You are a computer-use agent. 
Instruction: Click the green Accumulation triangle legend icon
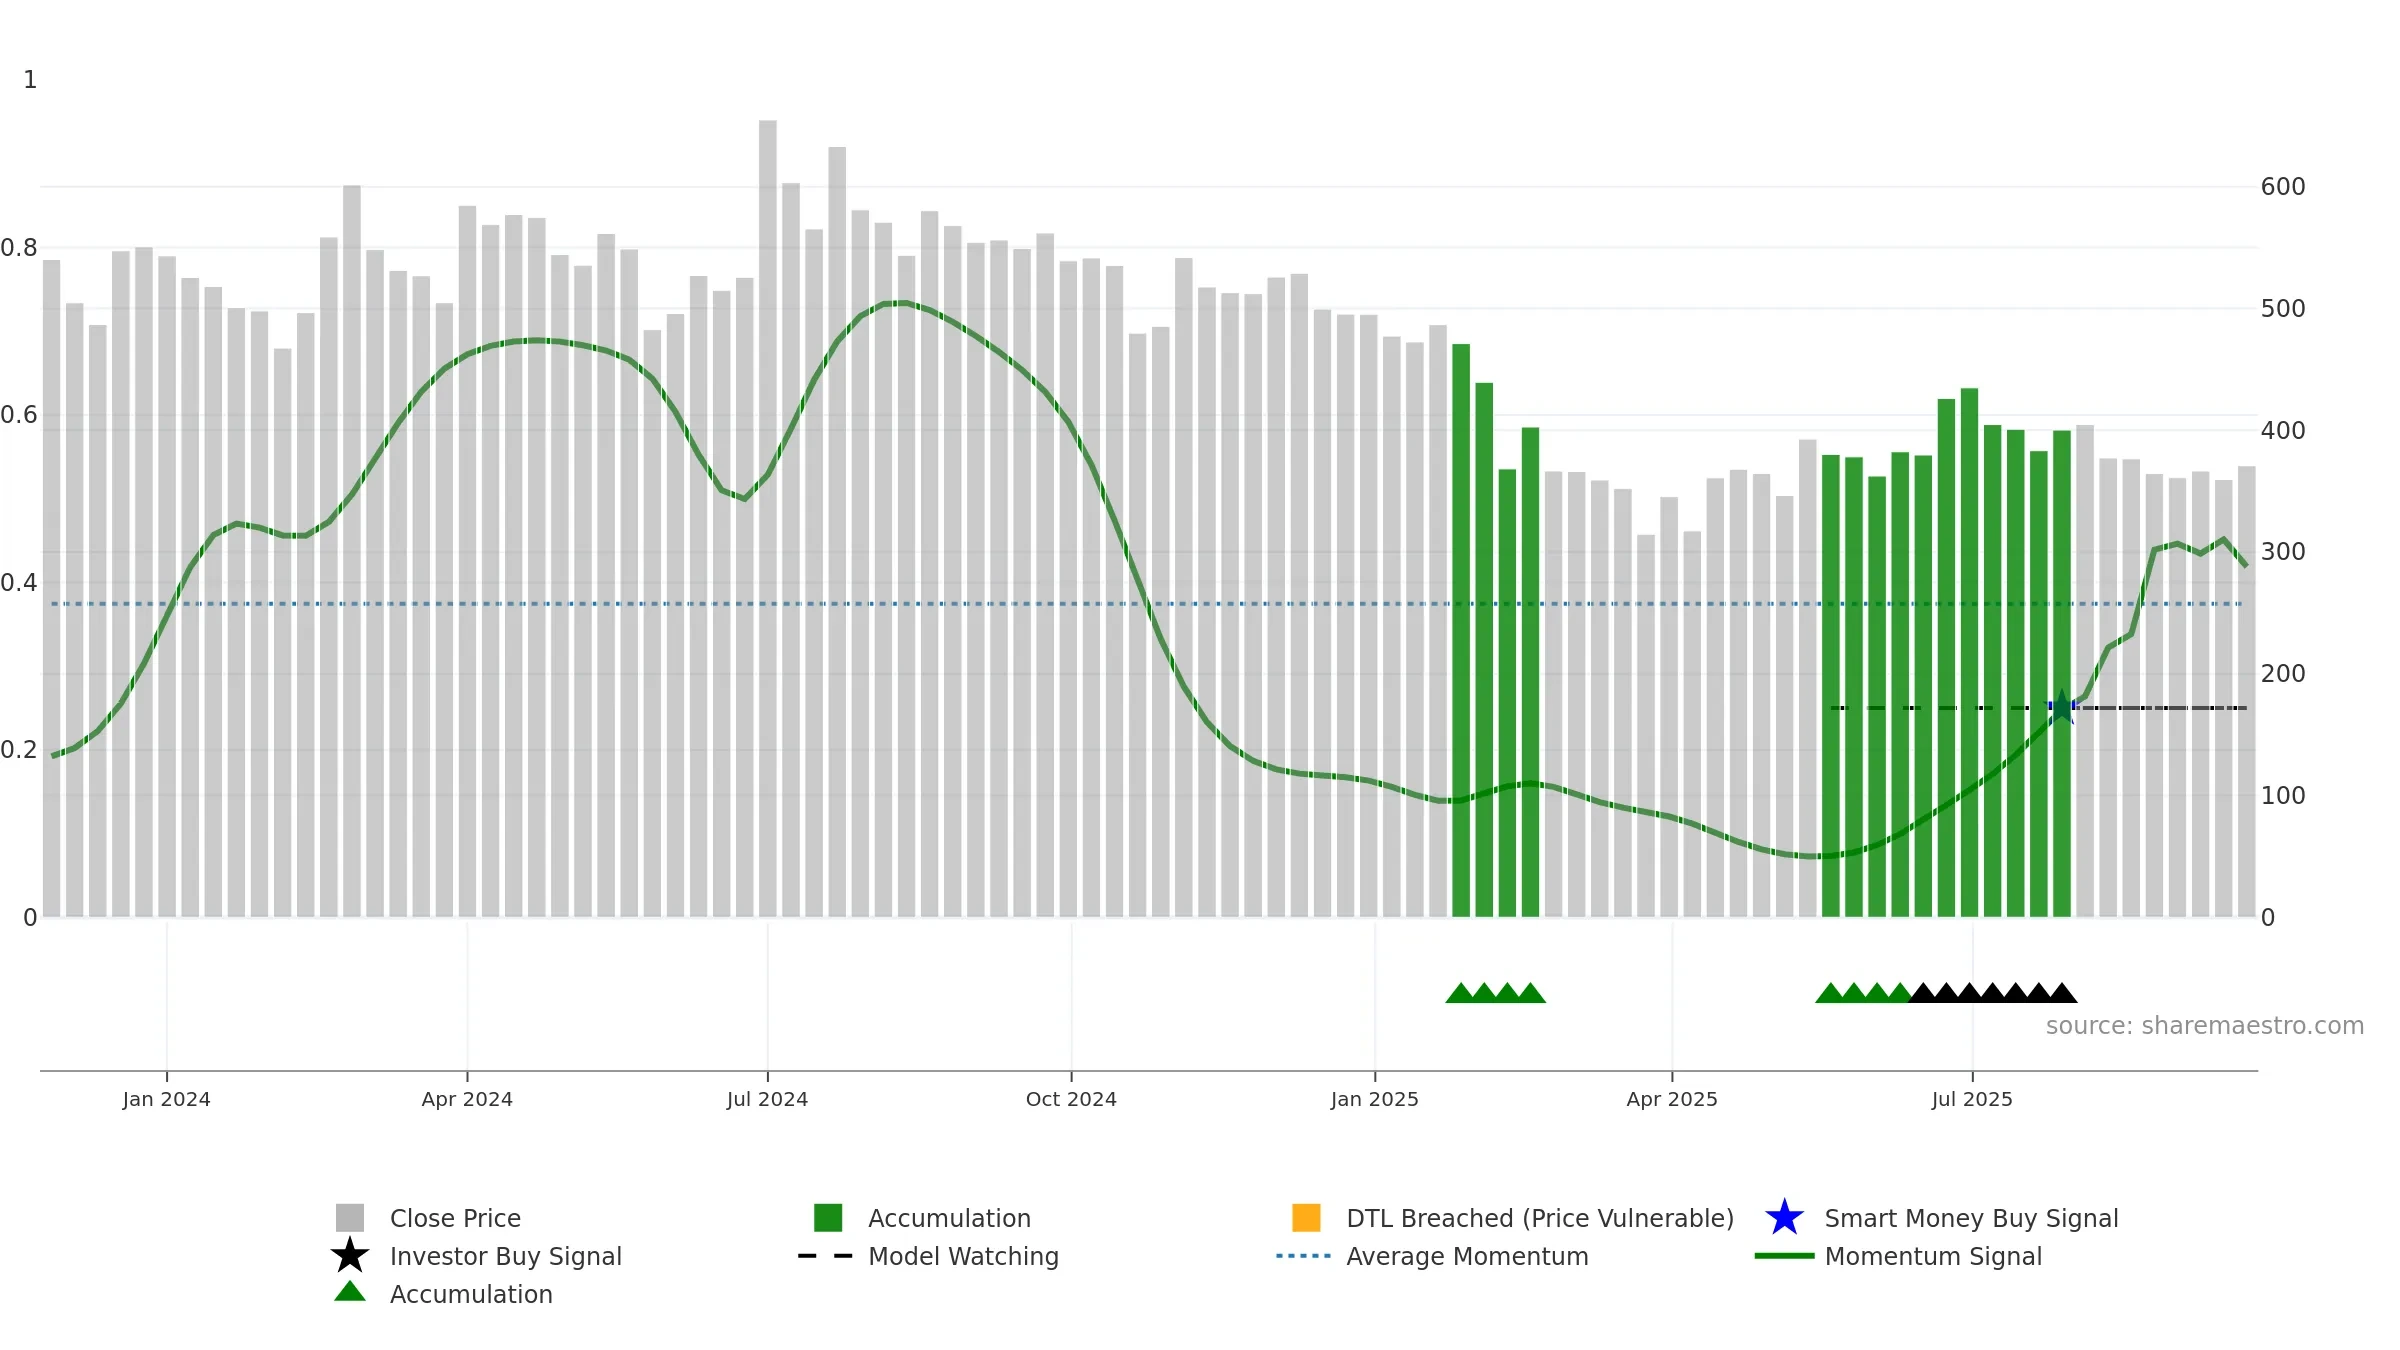[x=350, y=1292]
